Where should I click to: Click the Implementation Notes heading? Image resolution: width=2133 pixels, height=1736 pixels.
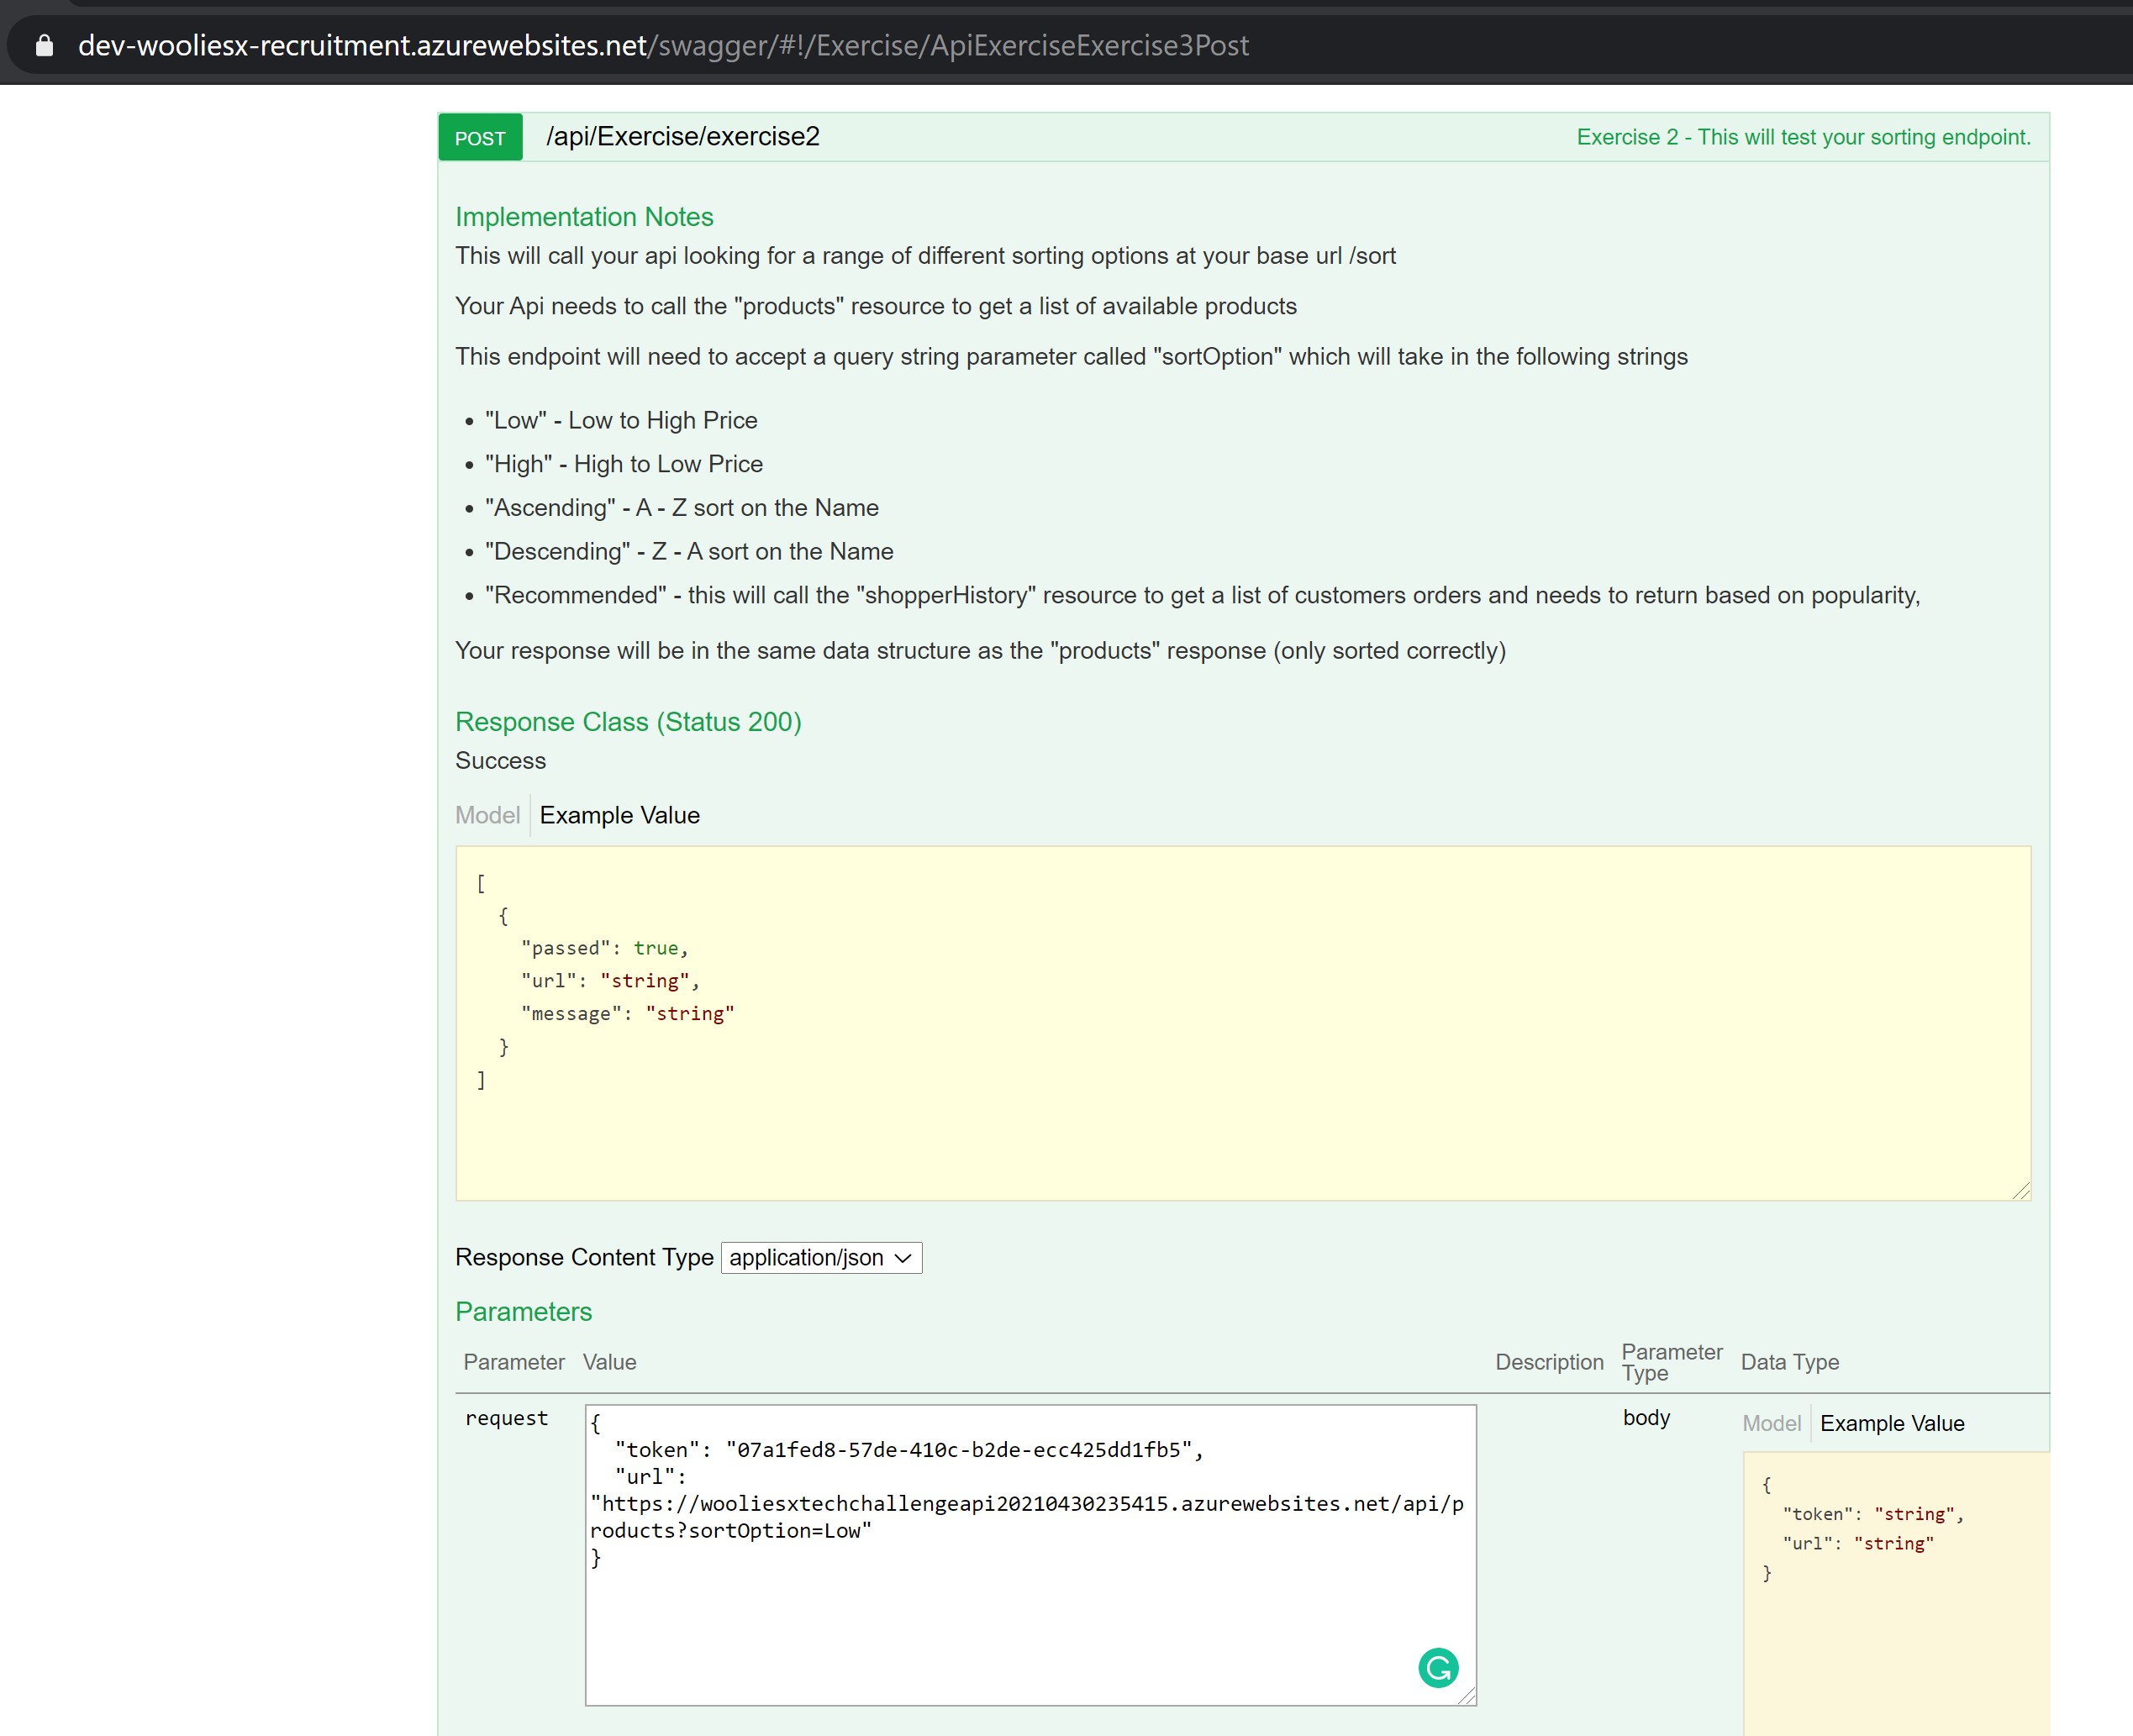pyautogui.click(x=584, y=217)
